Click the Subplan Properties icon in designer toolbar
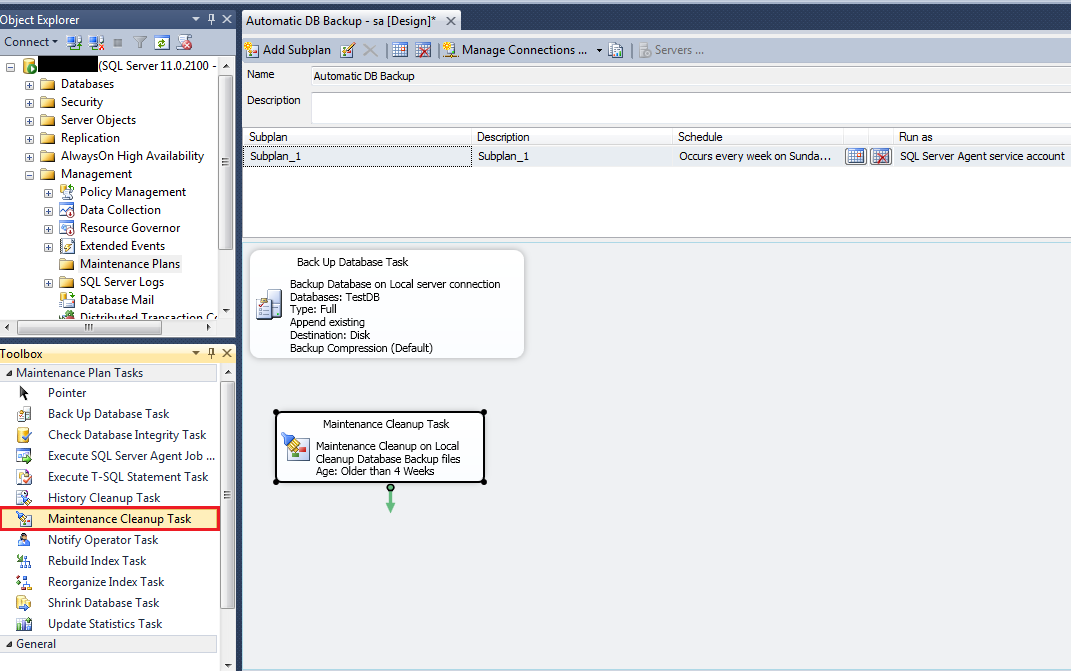Viewport: 1071px width, 671px height. [x=348, y=50]
